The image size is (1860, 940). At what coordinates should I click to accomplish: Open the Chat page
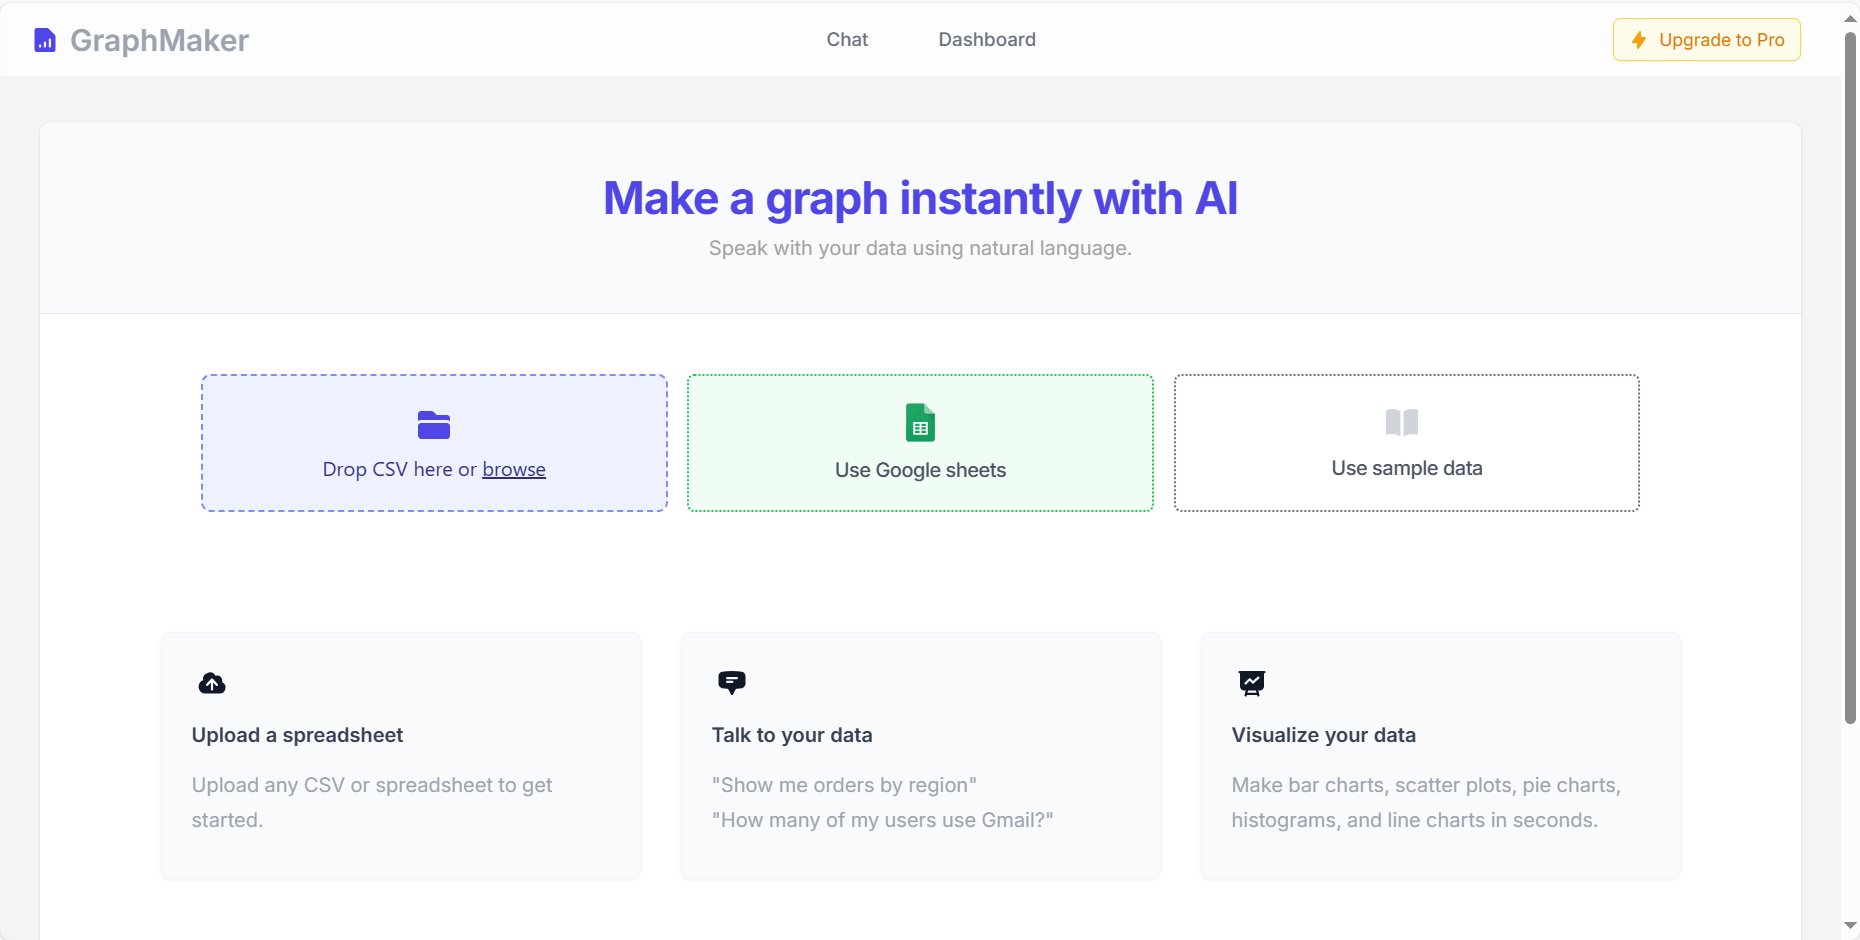click(x=846, y=40)
